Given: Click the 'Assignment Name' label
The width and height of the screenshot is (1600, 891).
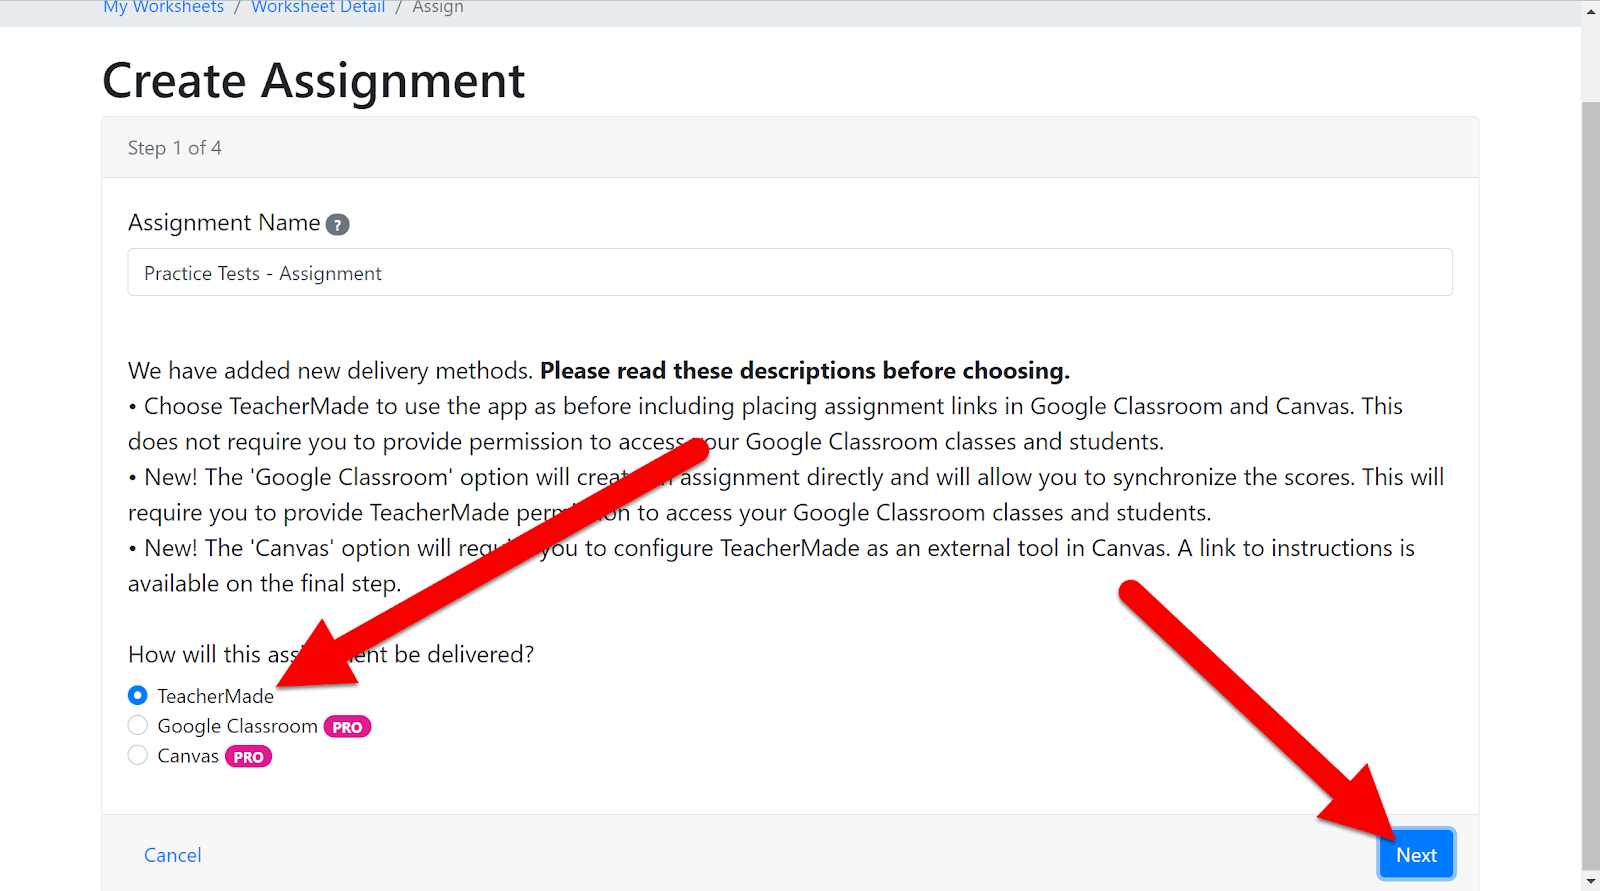Looking at the screenshot, I should pos(224,223).
